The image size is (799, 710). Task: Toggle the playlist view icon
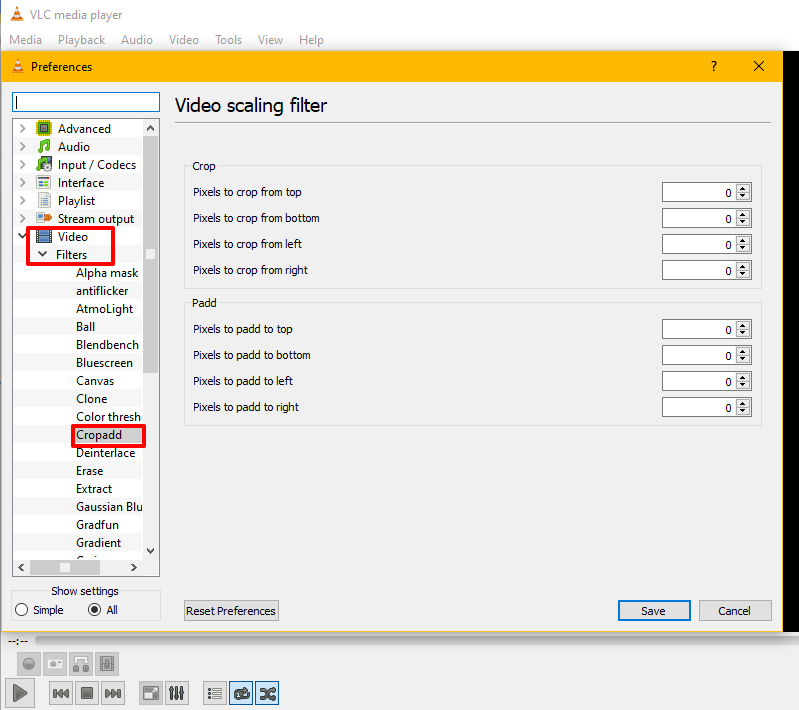pyautogui.click(x=215, y=693)
